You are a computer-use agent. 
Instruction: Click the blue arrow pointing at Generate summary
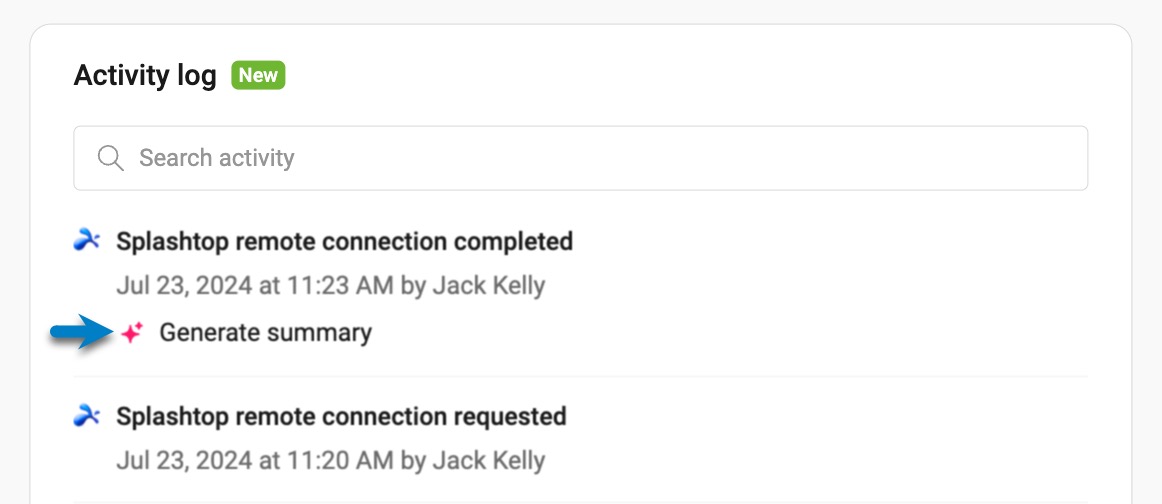point(80,332)
